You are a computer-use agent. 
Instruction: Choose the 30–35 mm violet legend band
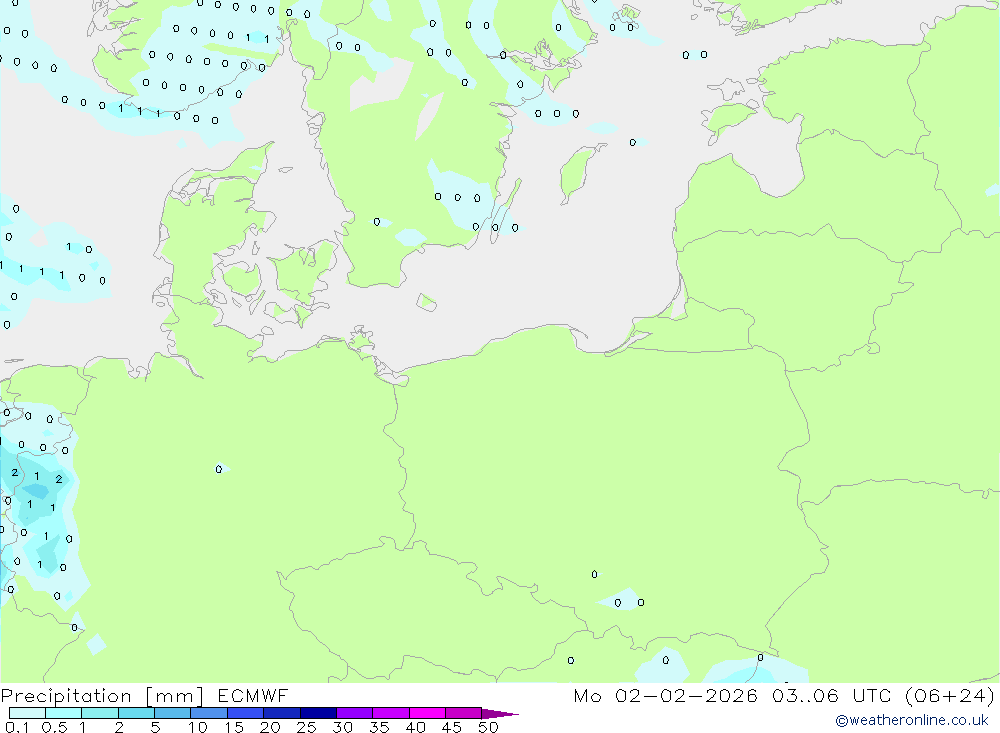pyautogui.click(x=355, y=713)
